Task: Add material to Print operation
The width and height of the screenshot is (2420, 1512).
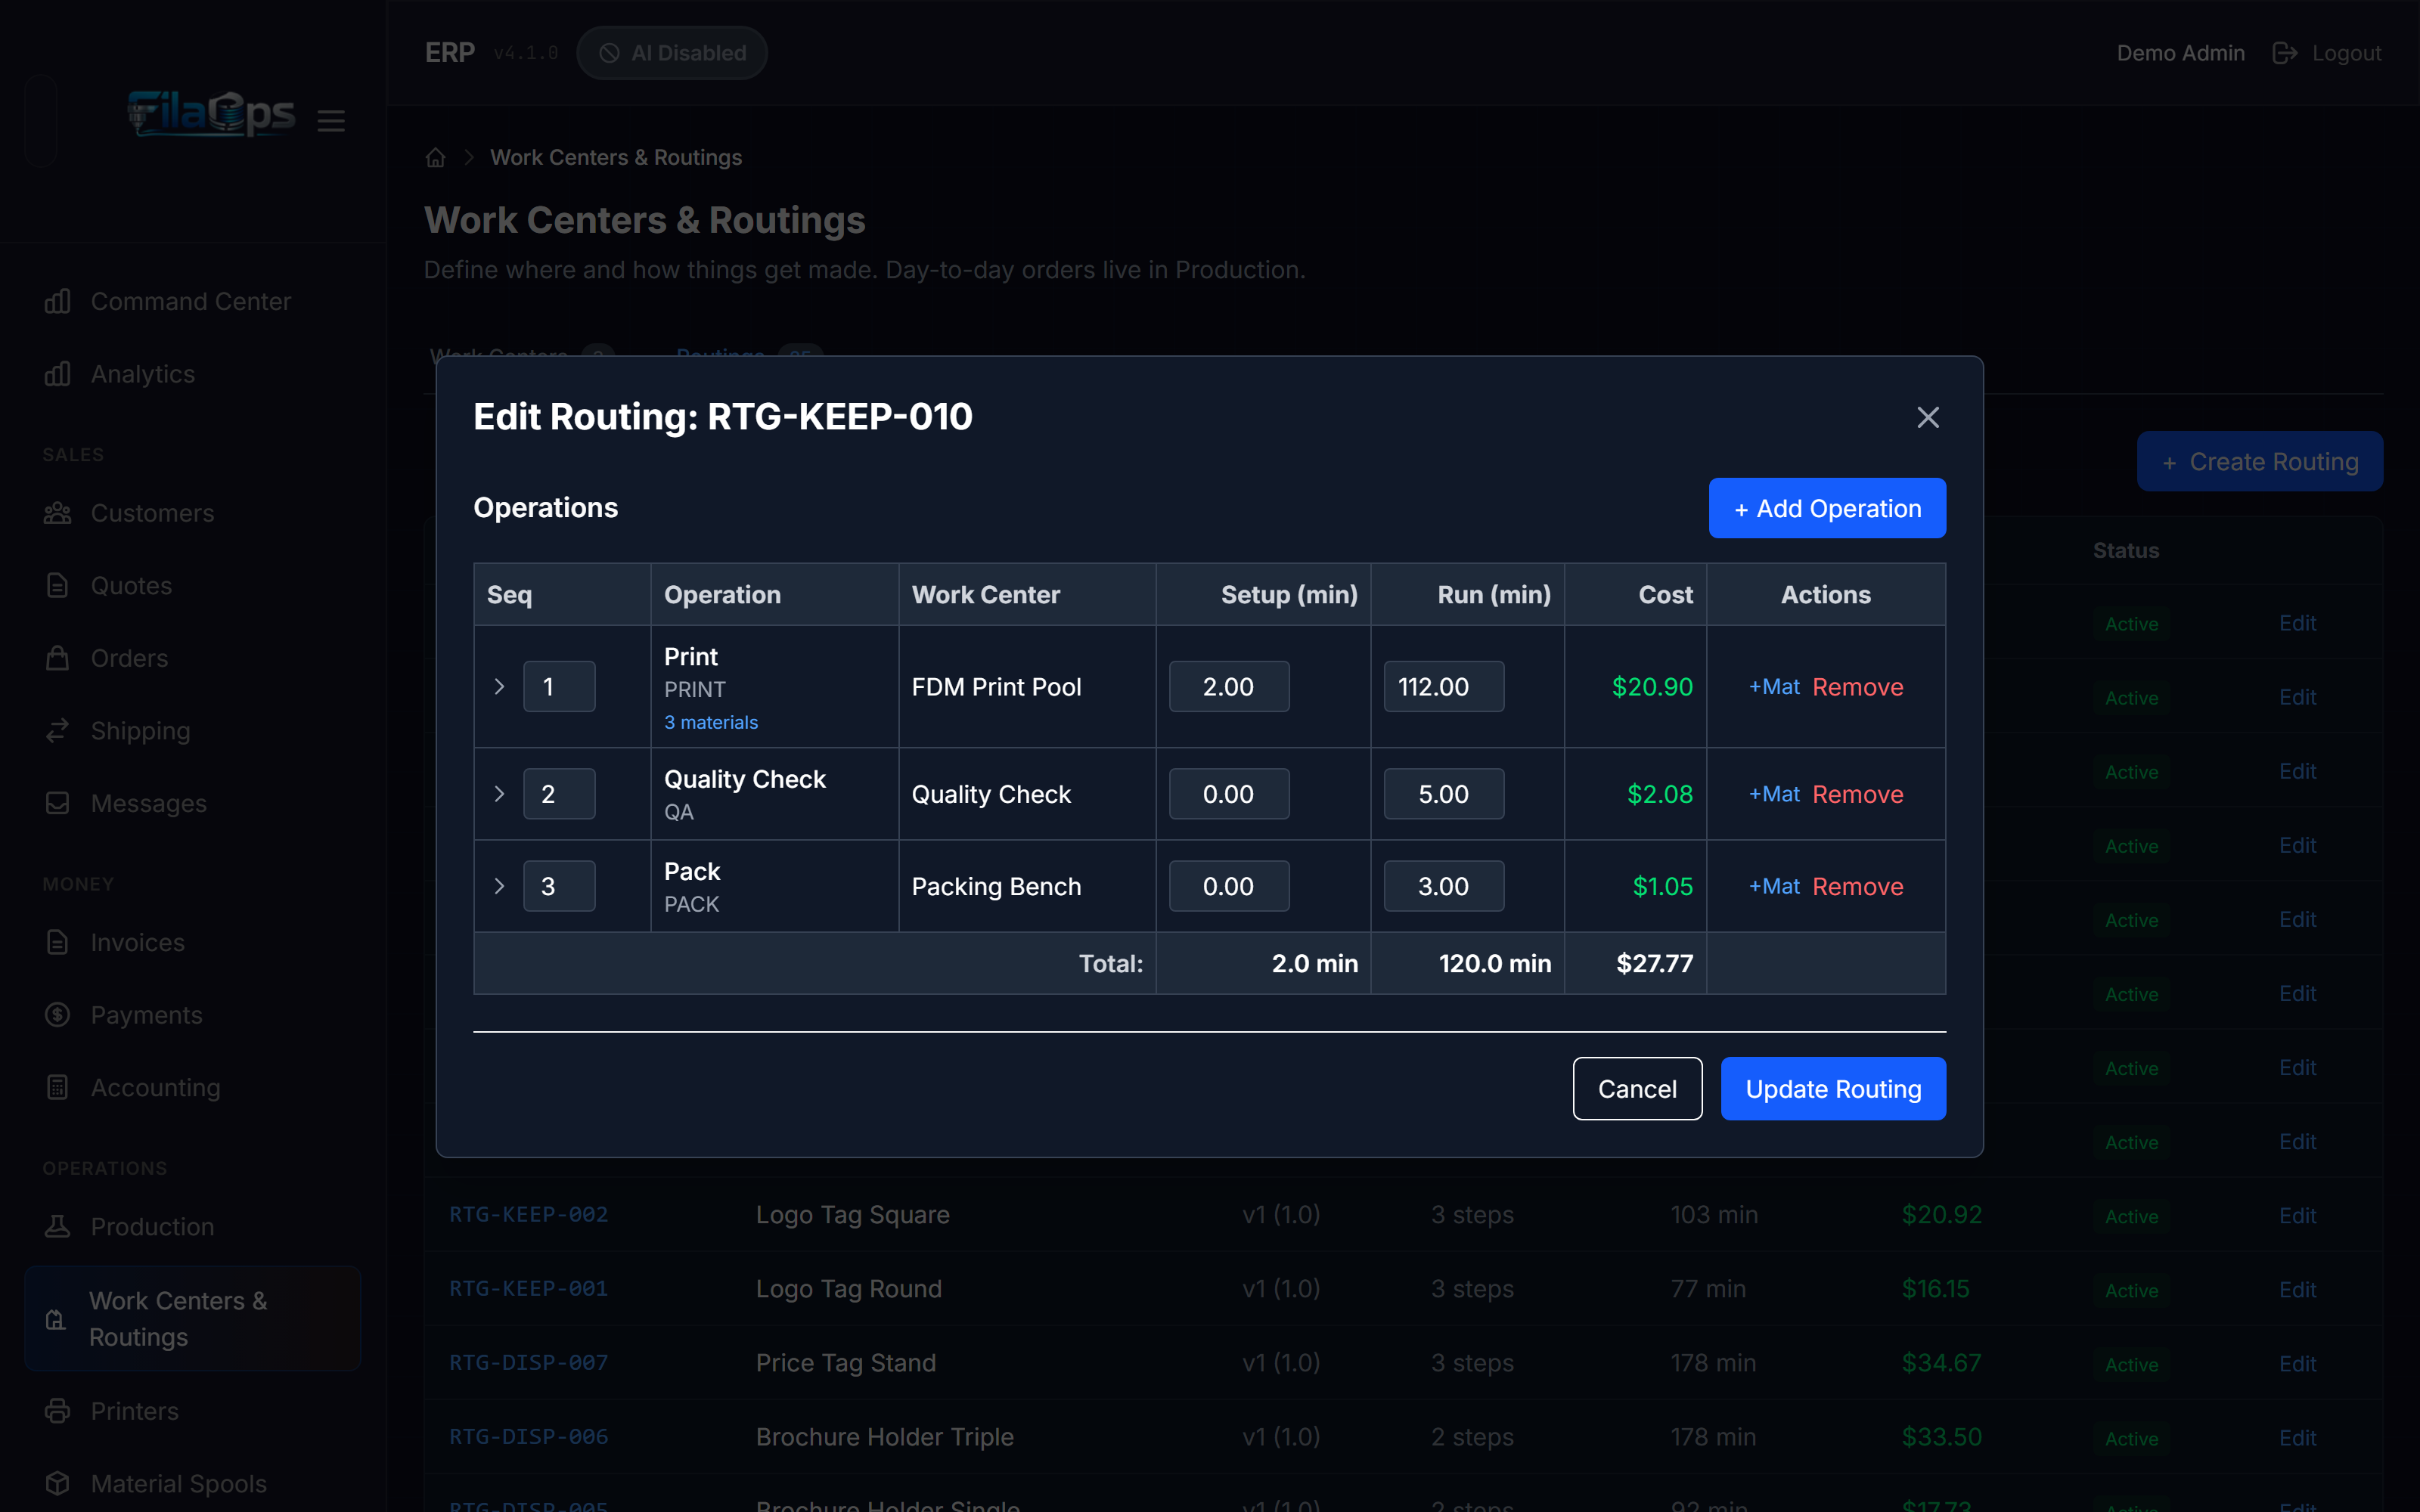Action: coord(1774,686)
